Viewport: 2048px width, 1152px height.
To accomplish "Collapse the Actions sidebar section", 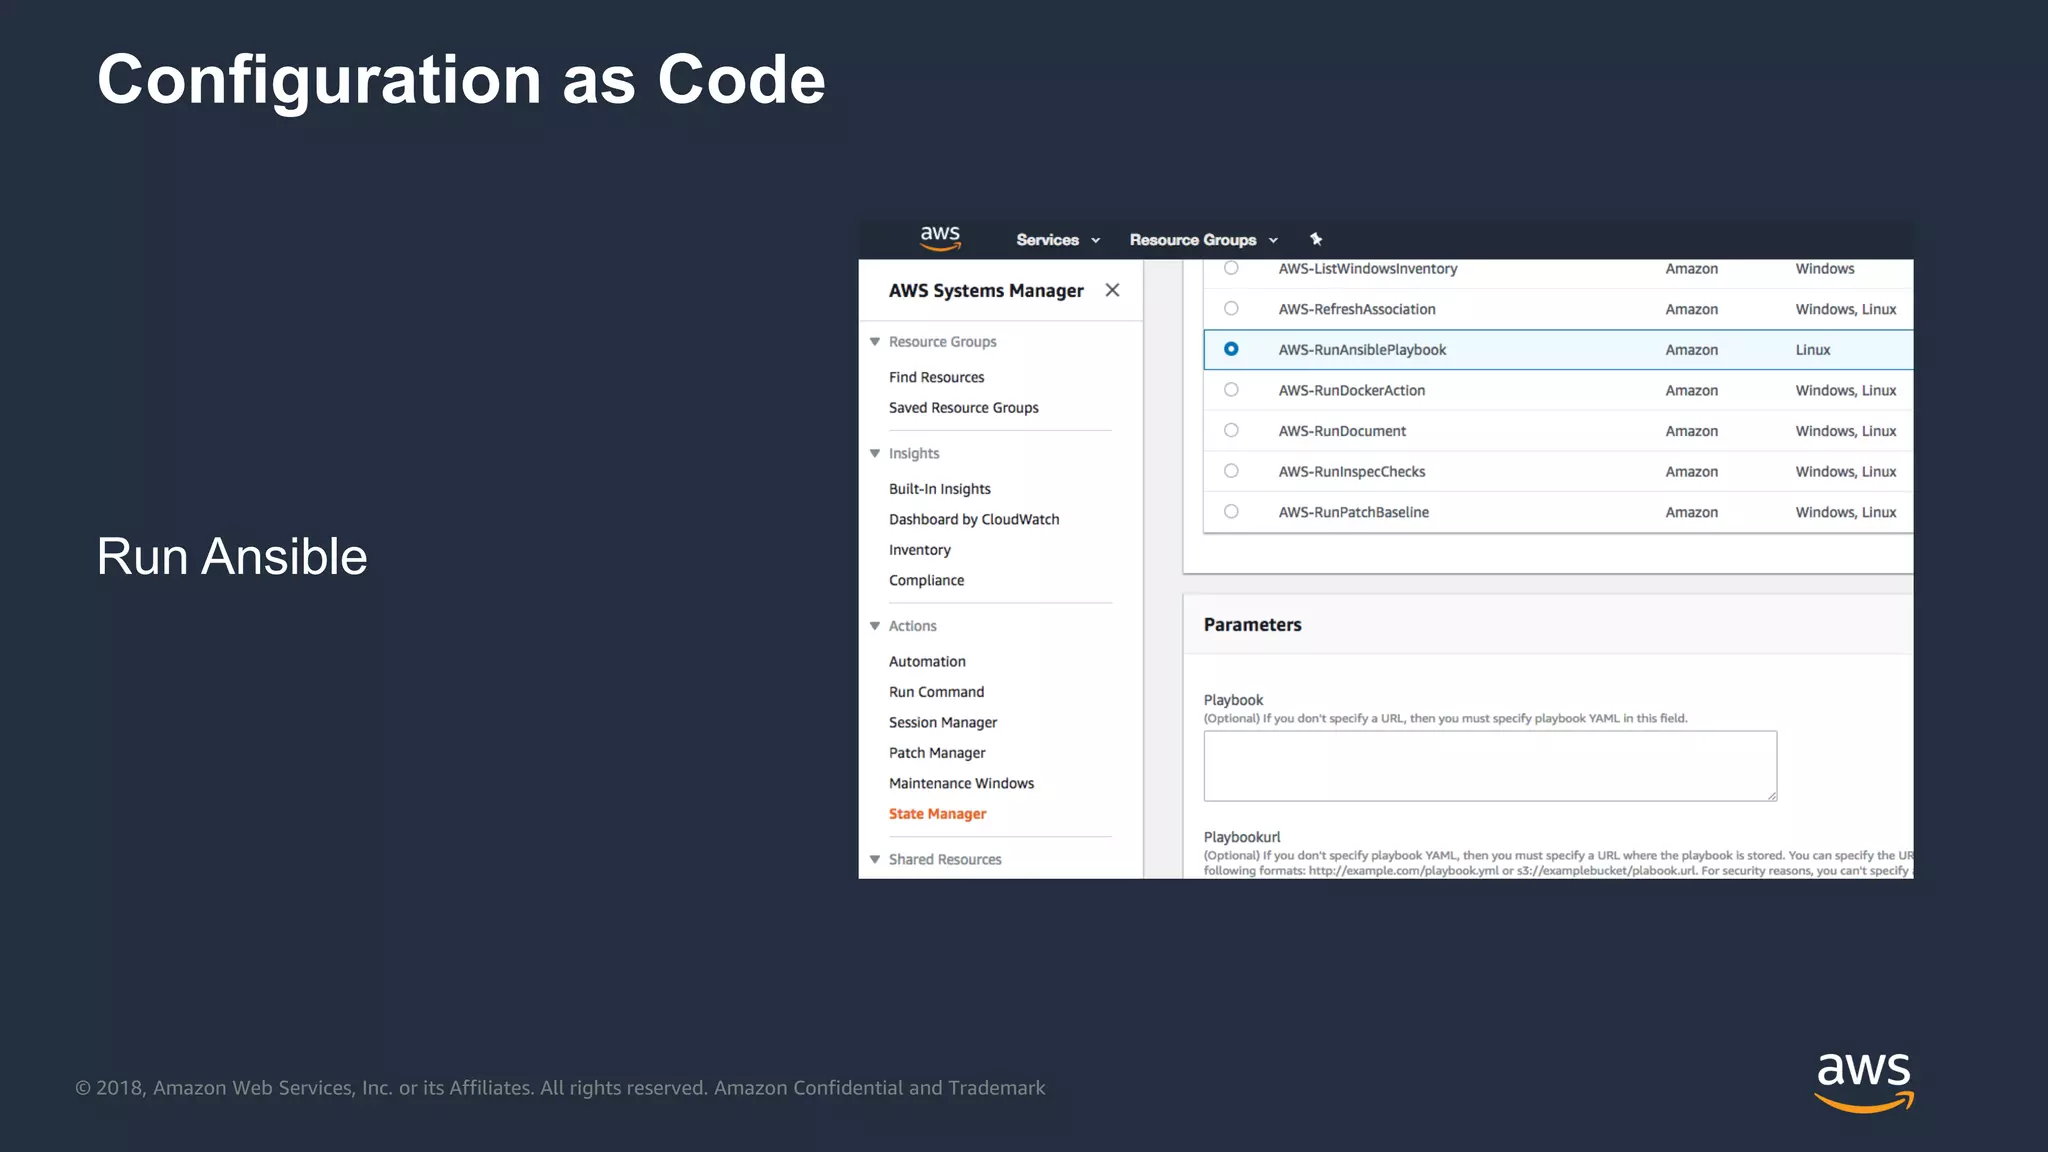I will pyautogui.click(x=875, y=626).
